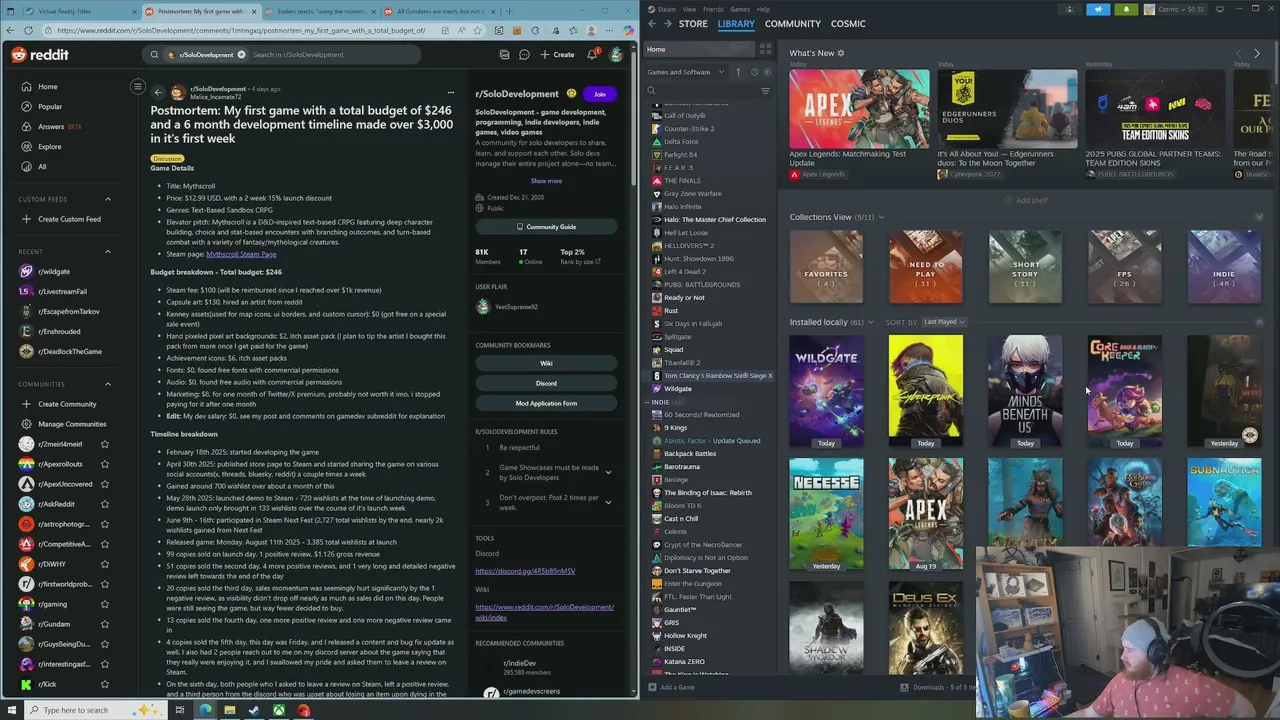Open the Mod Application Form bookmark
The width and height of the screenshot is (1280, 720).
[546, 403]
